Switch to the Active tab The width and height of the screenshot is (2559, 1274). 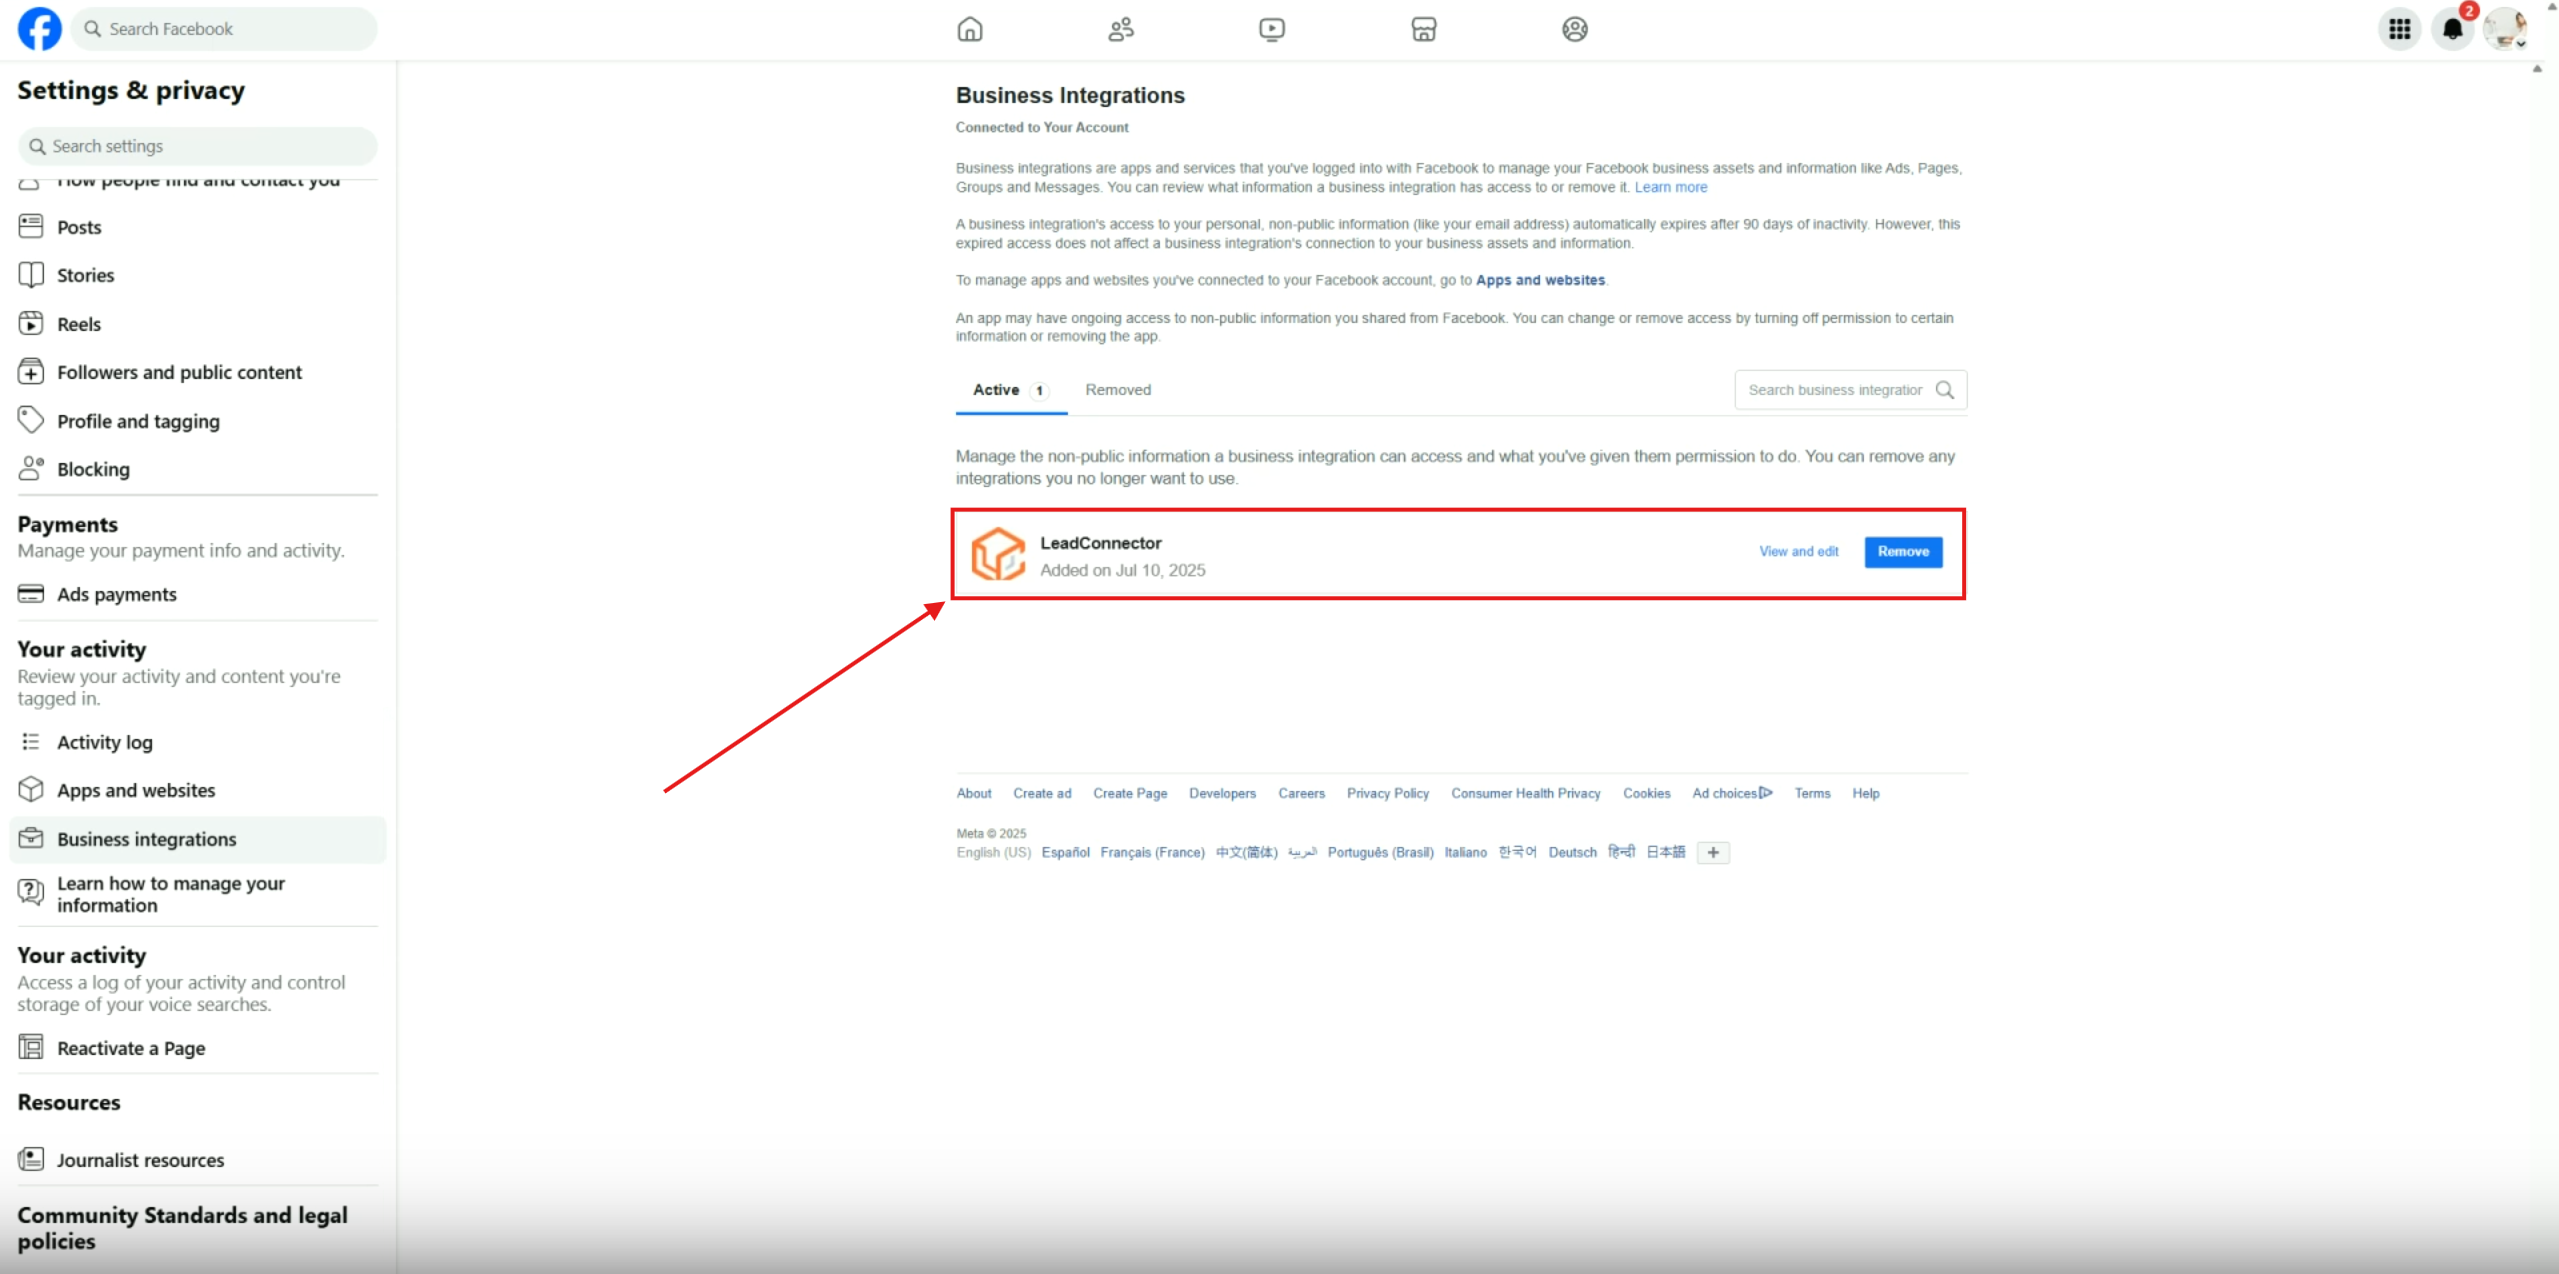coord(1010,390)
